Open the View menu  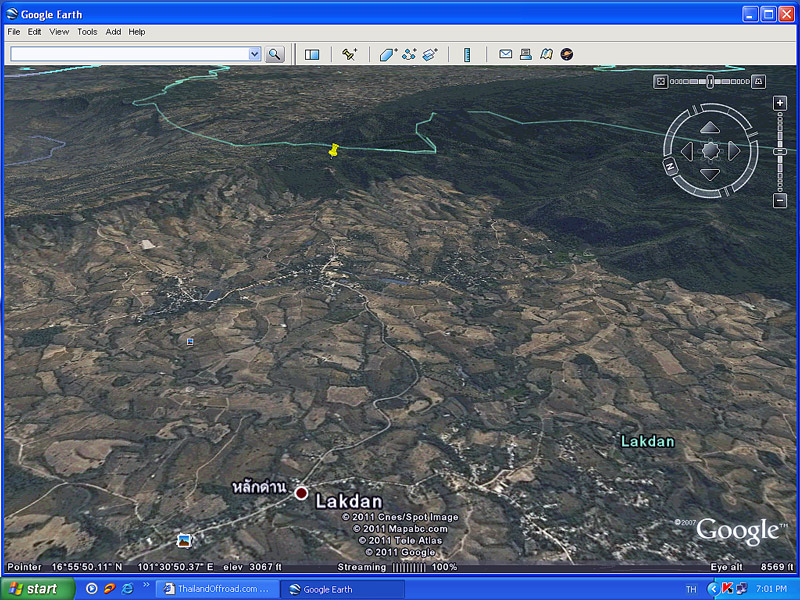59,32
